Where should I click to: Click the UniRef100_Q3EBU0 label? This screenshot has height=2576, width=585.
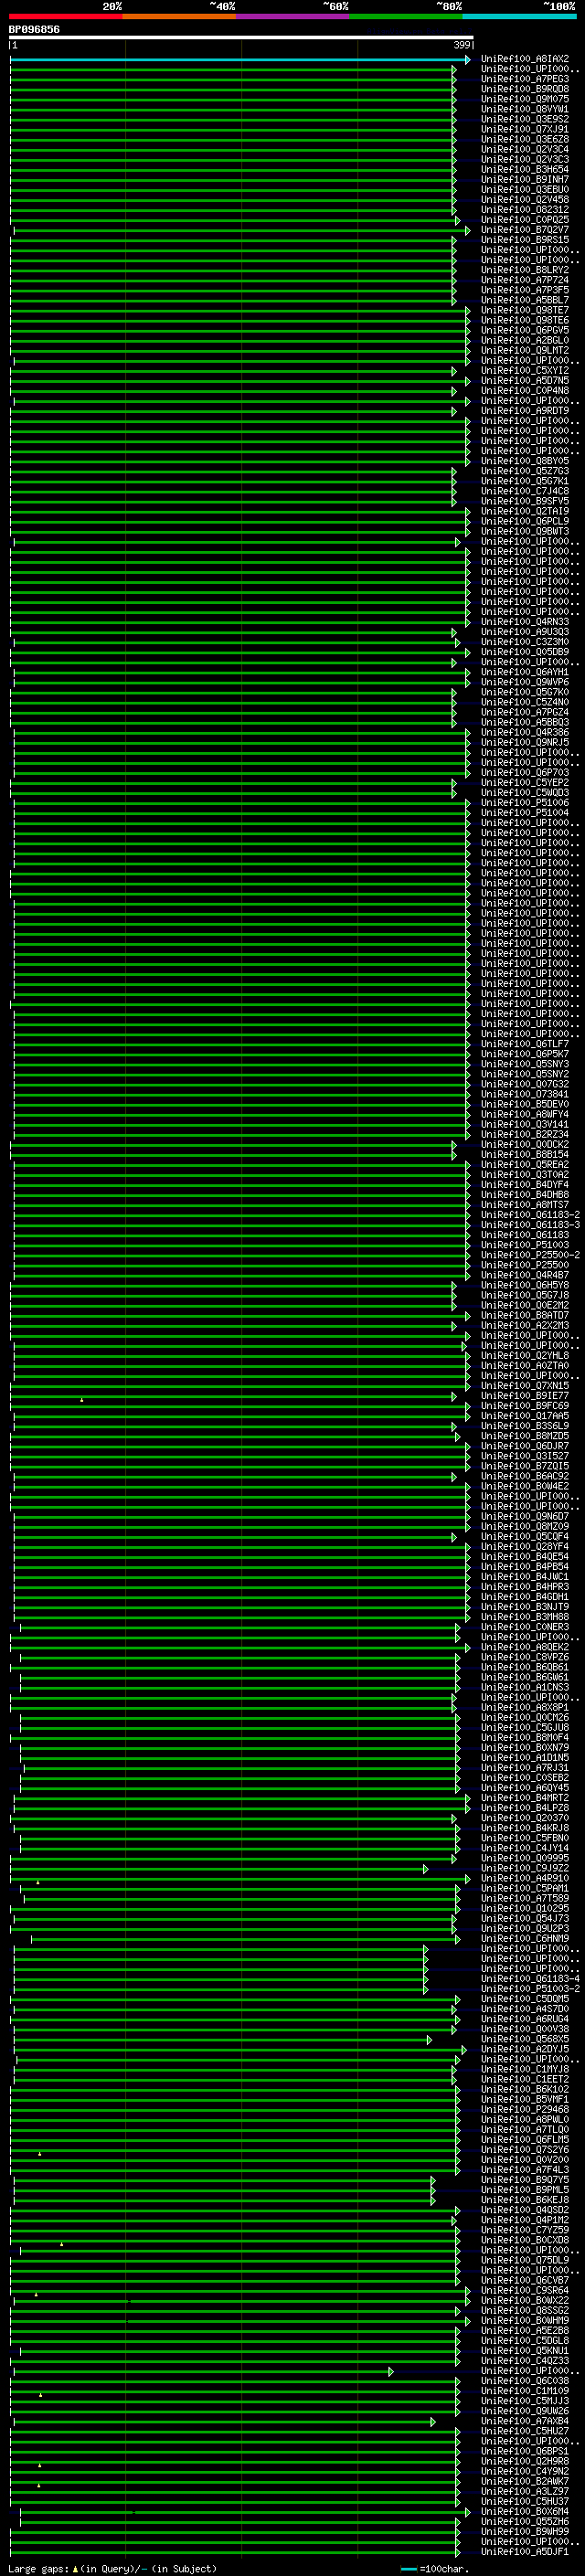coord(525,189)
